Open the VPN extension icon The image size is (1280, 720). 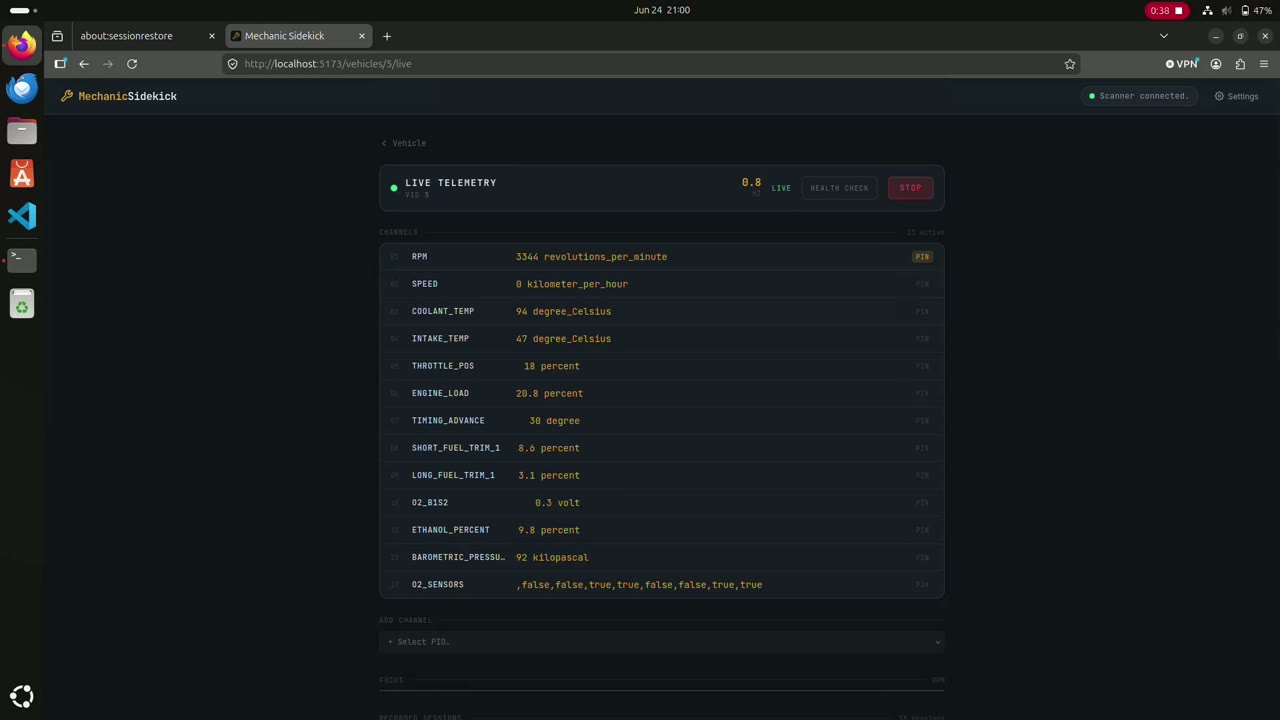point(1182,64)
